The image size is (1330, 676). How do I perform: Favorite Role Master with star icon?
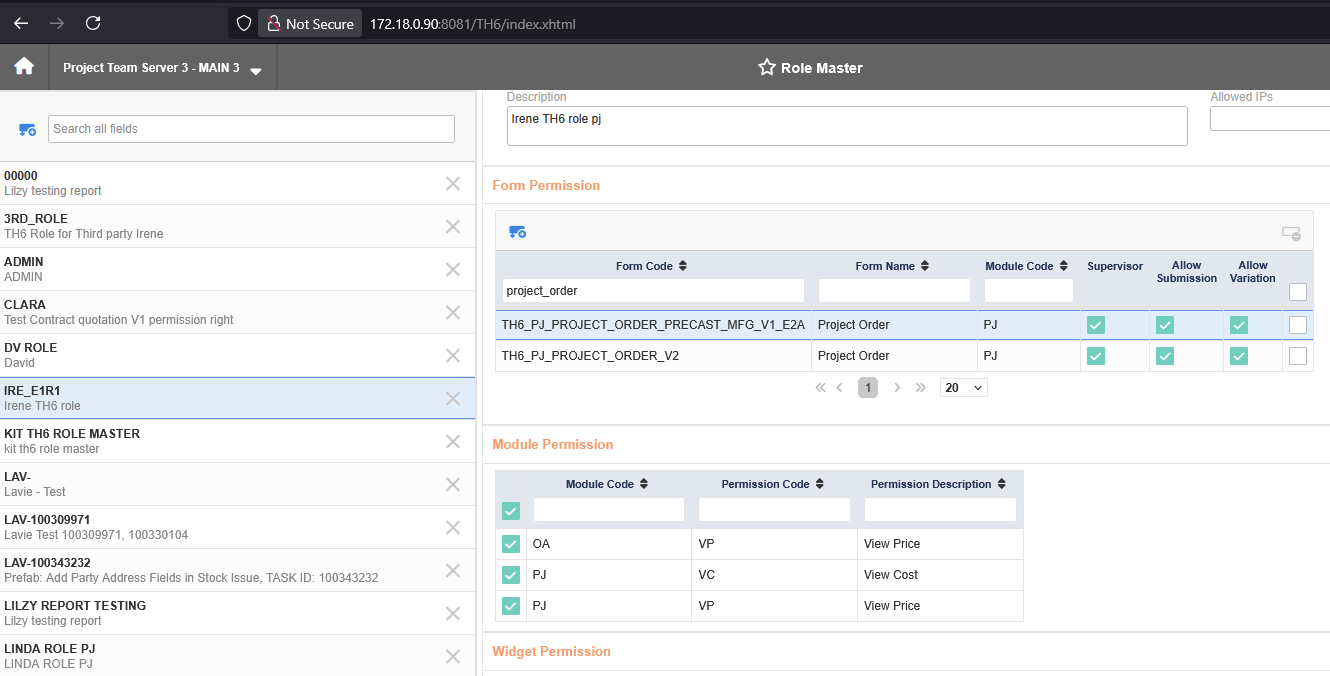767,68
